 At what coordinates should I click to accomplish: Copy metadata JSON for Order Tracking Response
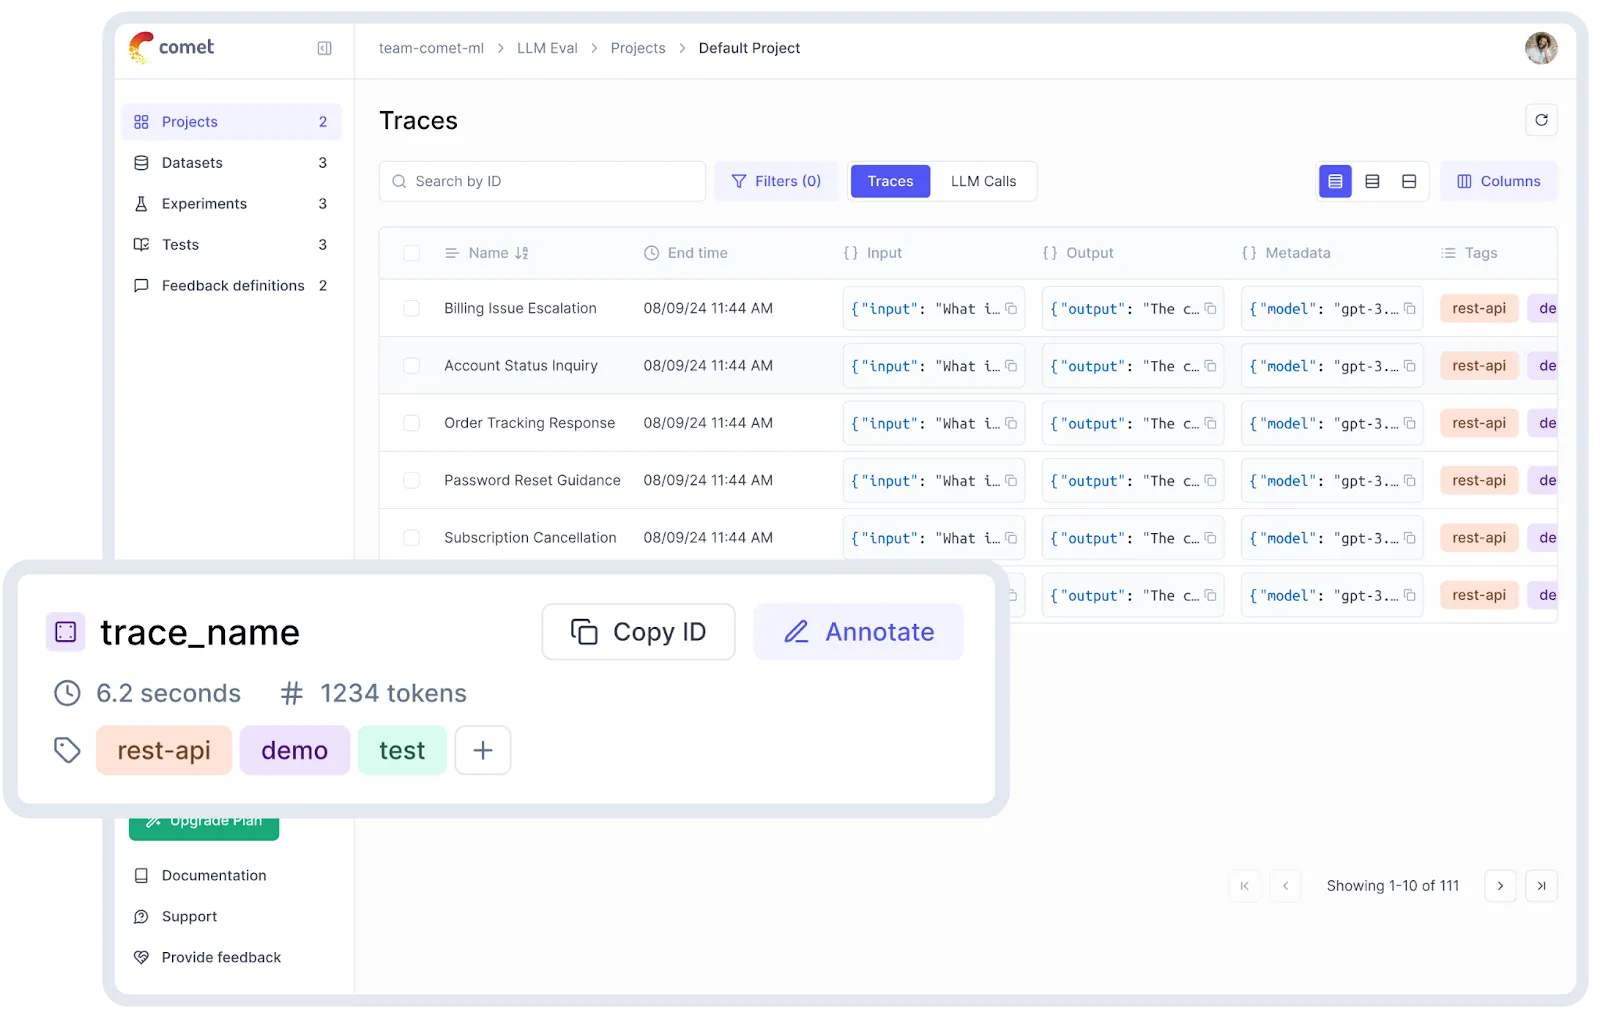(x=1409, y=423)
